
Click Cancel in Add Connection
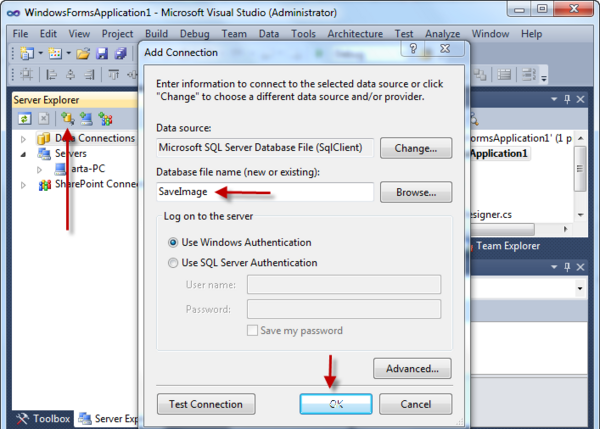[x=416, y=404]
